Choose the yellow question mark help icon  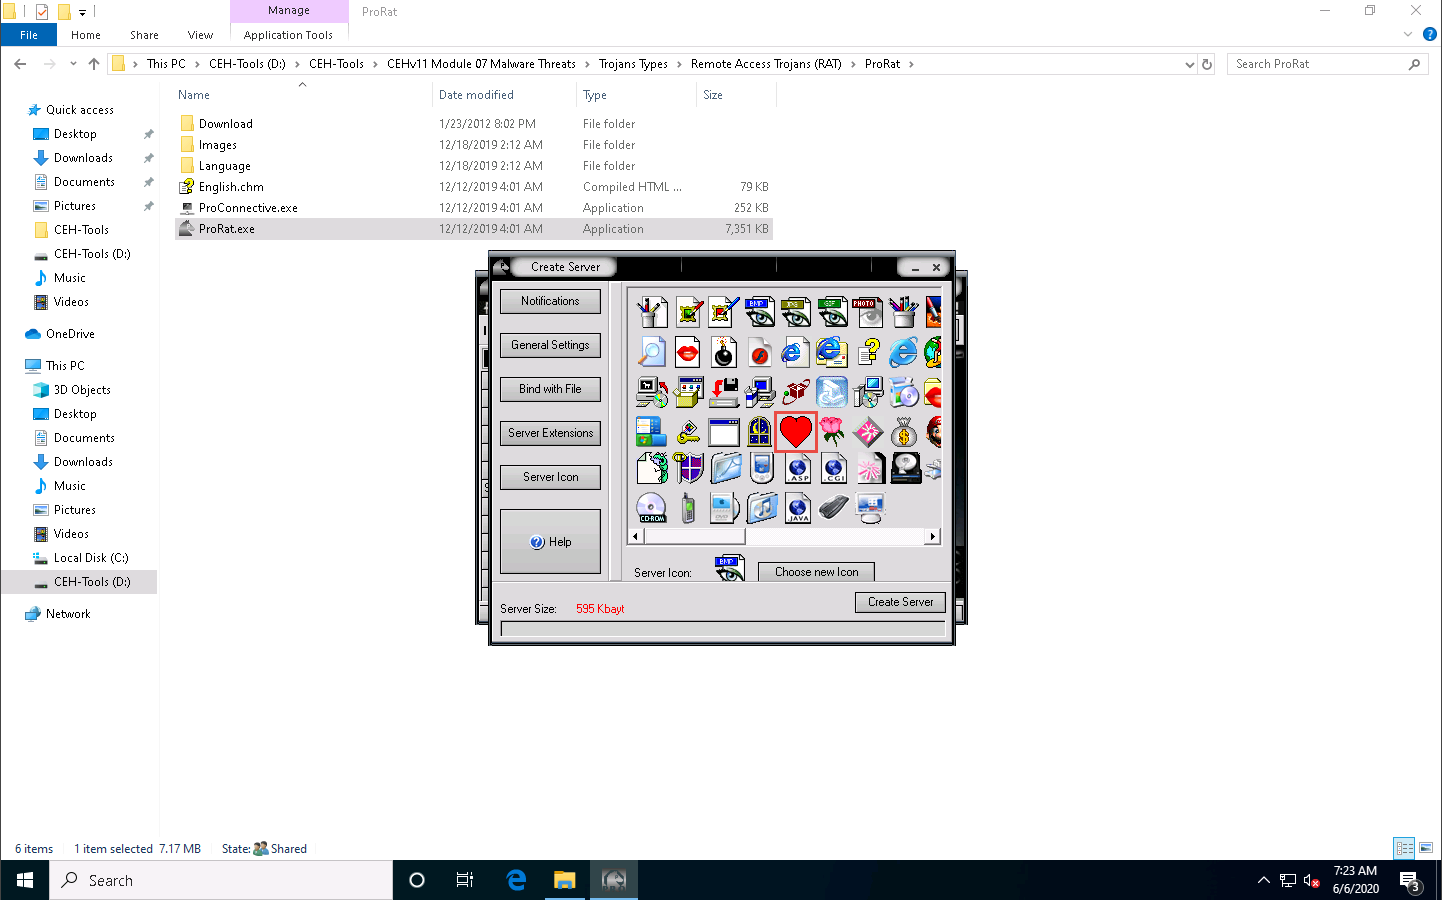[x=868, y=352]
